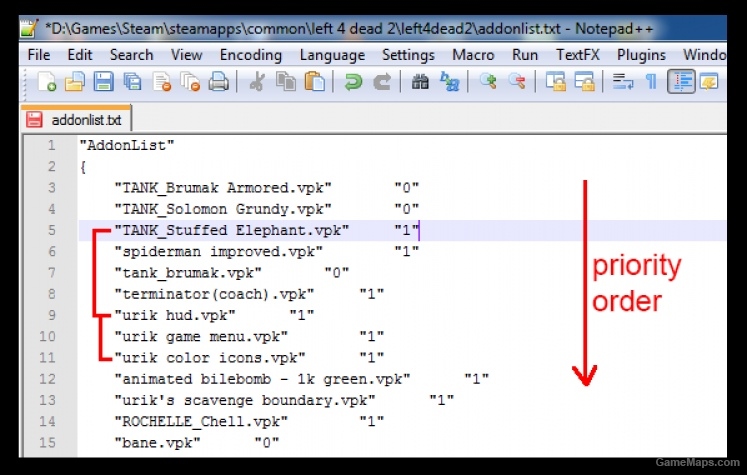Open the Plugins menu
The image size is (747, 475).
641,55
